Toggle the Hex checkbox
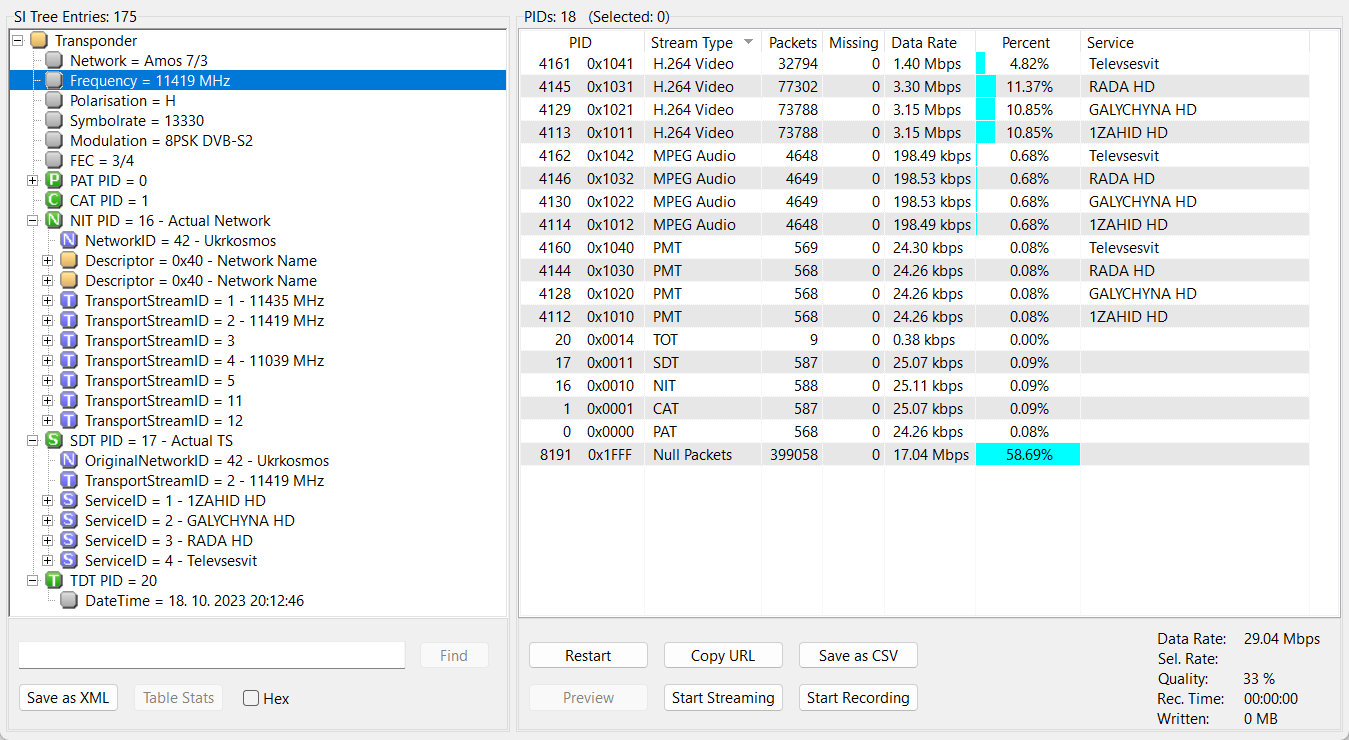 pos(251,698)
